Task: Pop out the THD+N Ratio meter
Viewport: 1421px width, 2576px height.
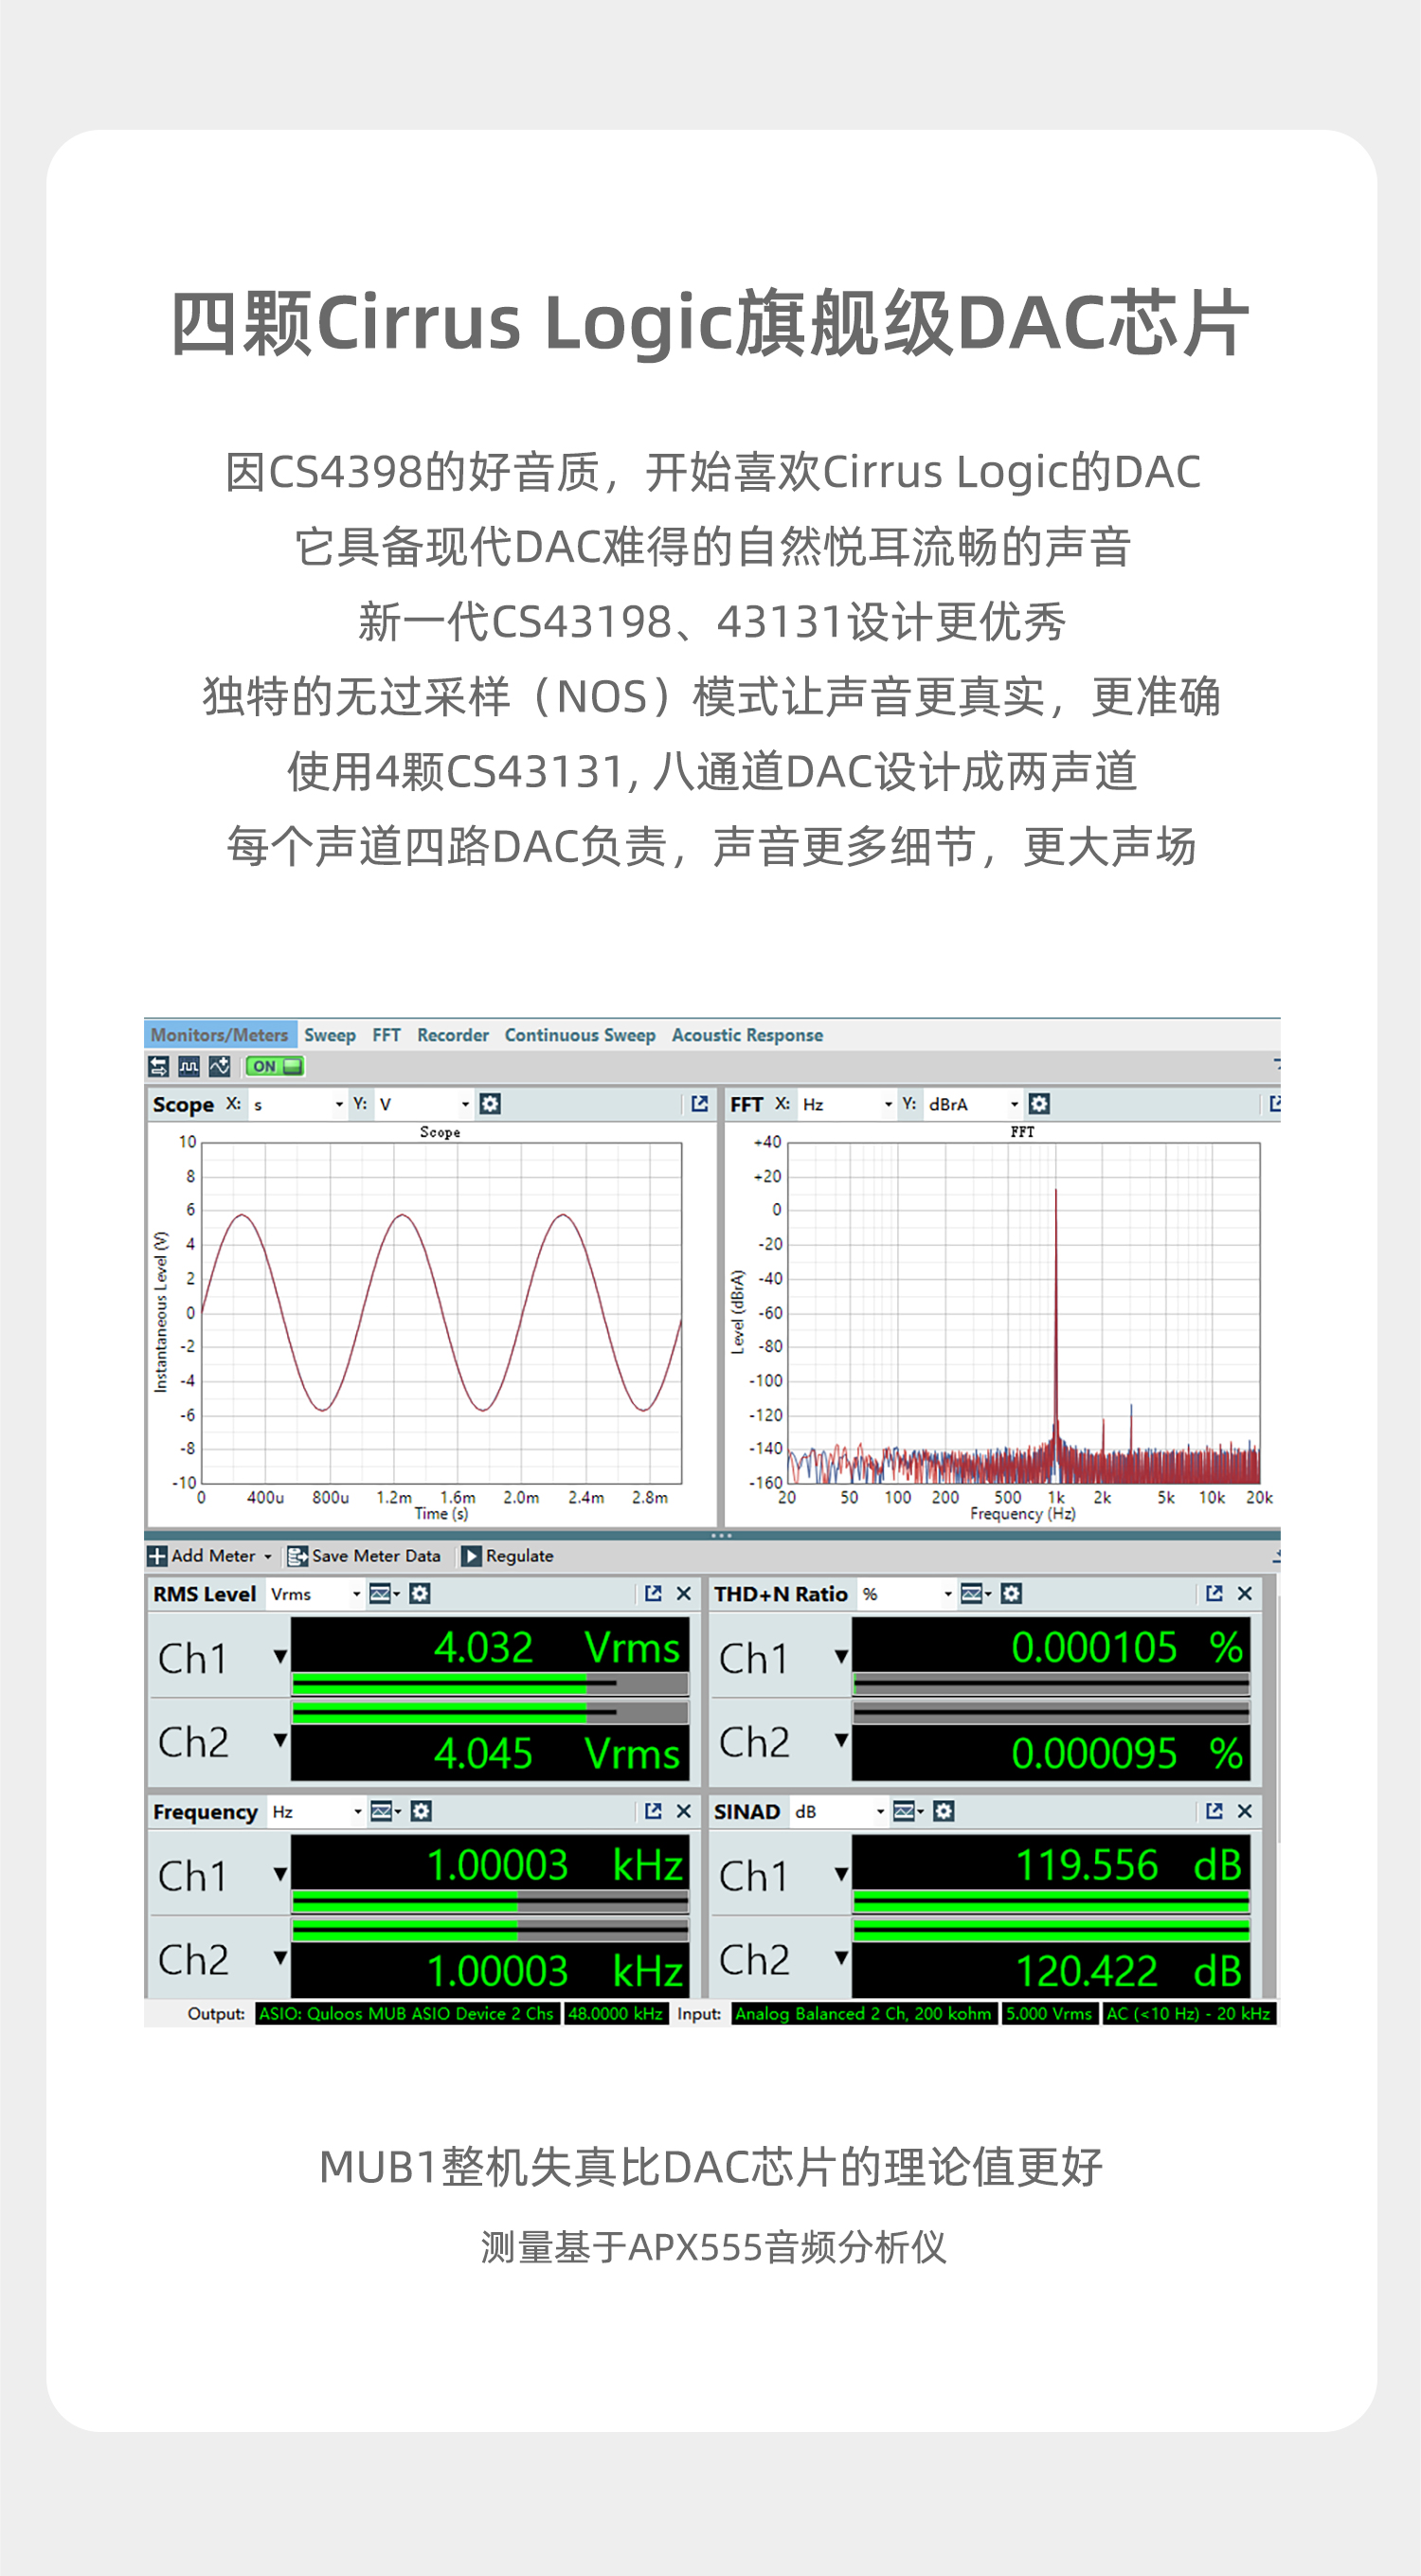Action: click(x=1214, y=1594)
